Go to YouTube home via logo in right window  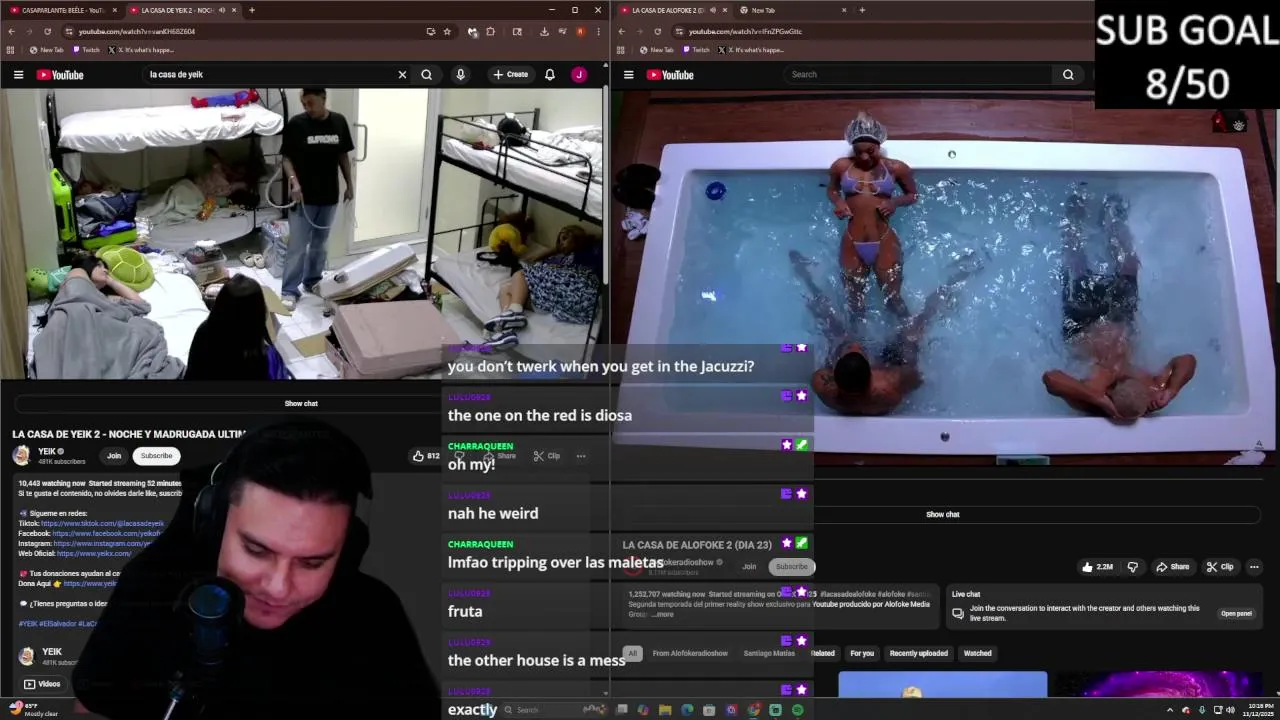[670, 75]
